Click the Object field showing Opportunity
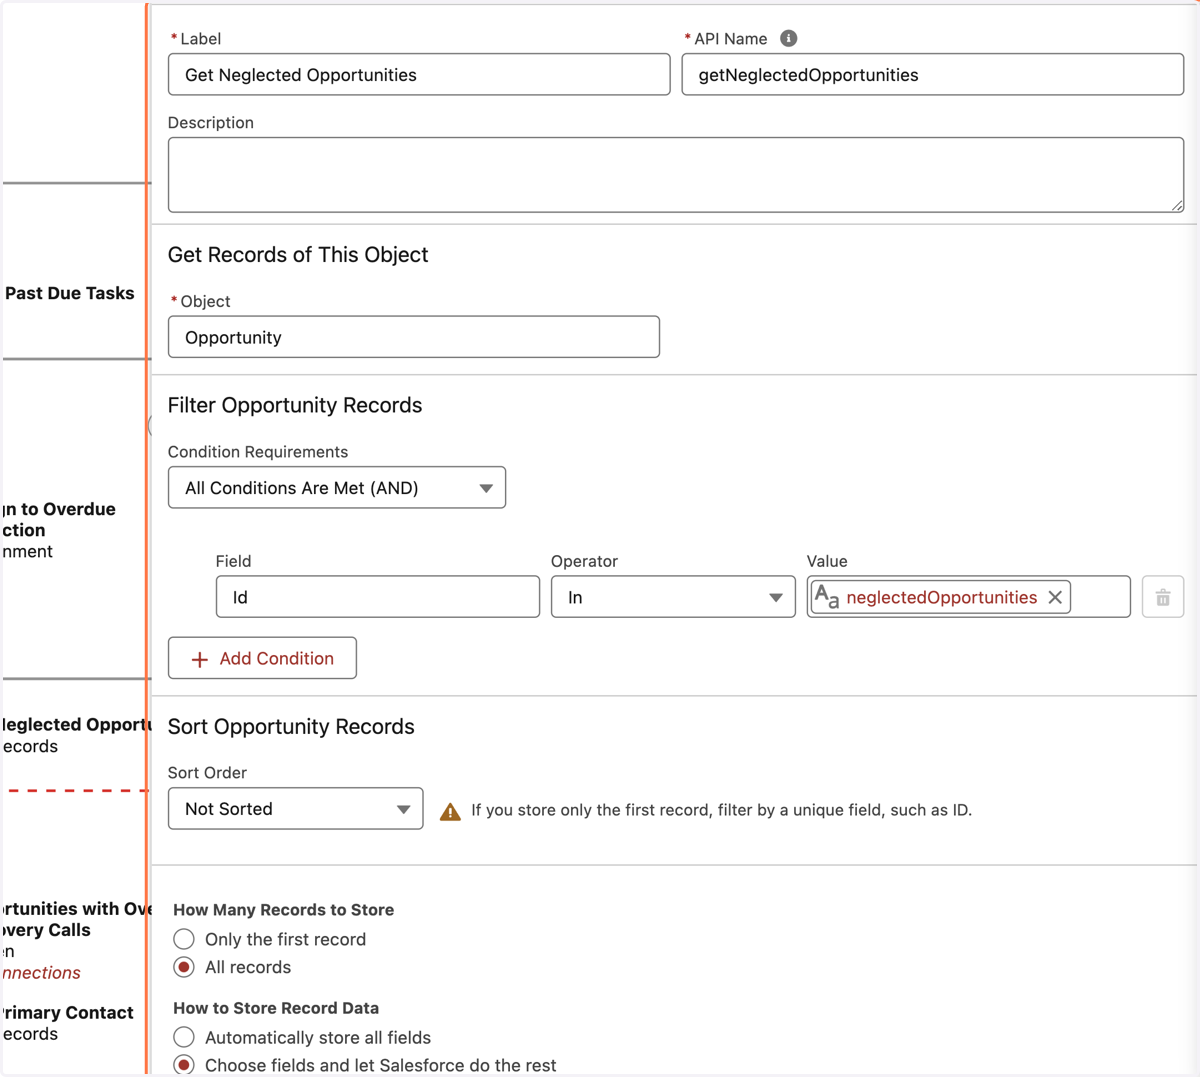1200x1077 pixels. coord(414,337)
